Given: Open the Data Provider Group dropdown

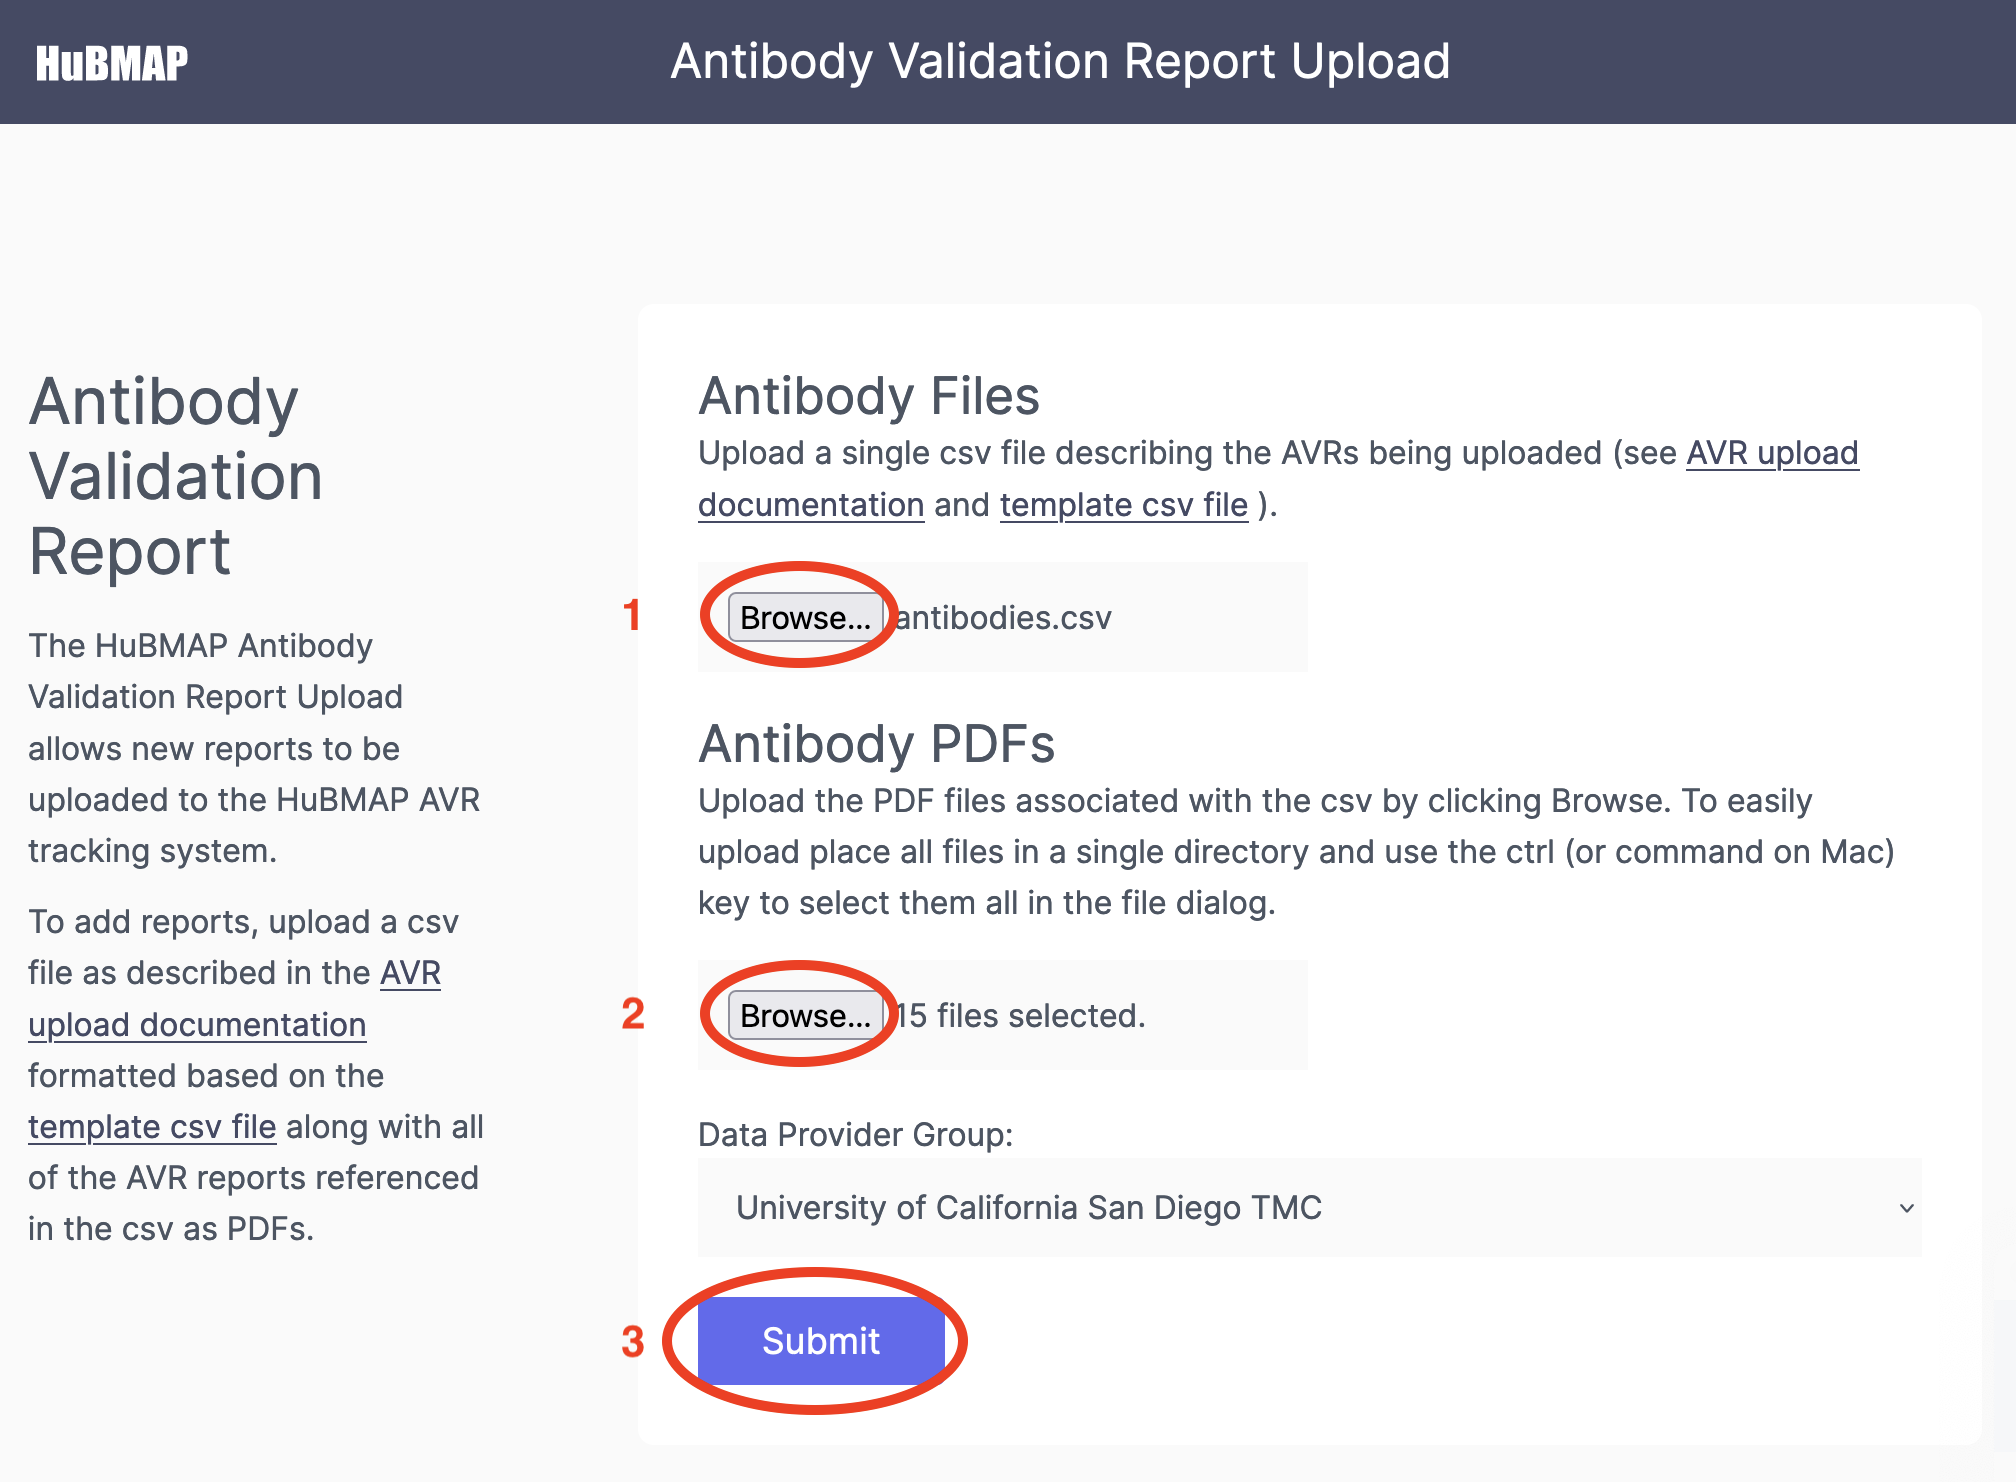Looking at the screenshot, I should 1309,1207.
